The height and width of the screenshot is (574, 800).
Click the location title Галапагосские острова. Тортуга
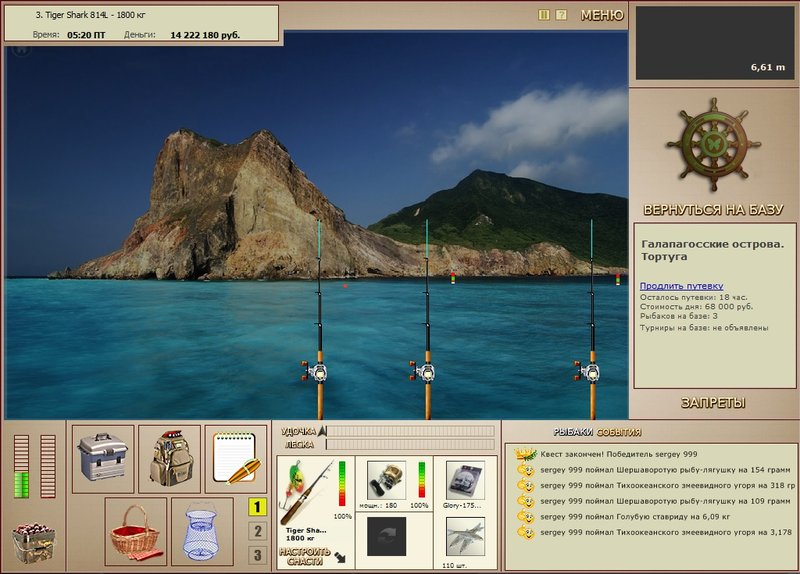click(712, 250)
